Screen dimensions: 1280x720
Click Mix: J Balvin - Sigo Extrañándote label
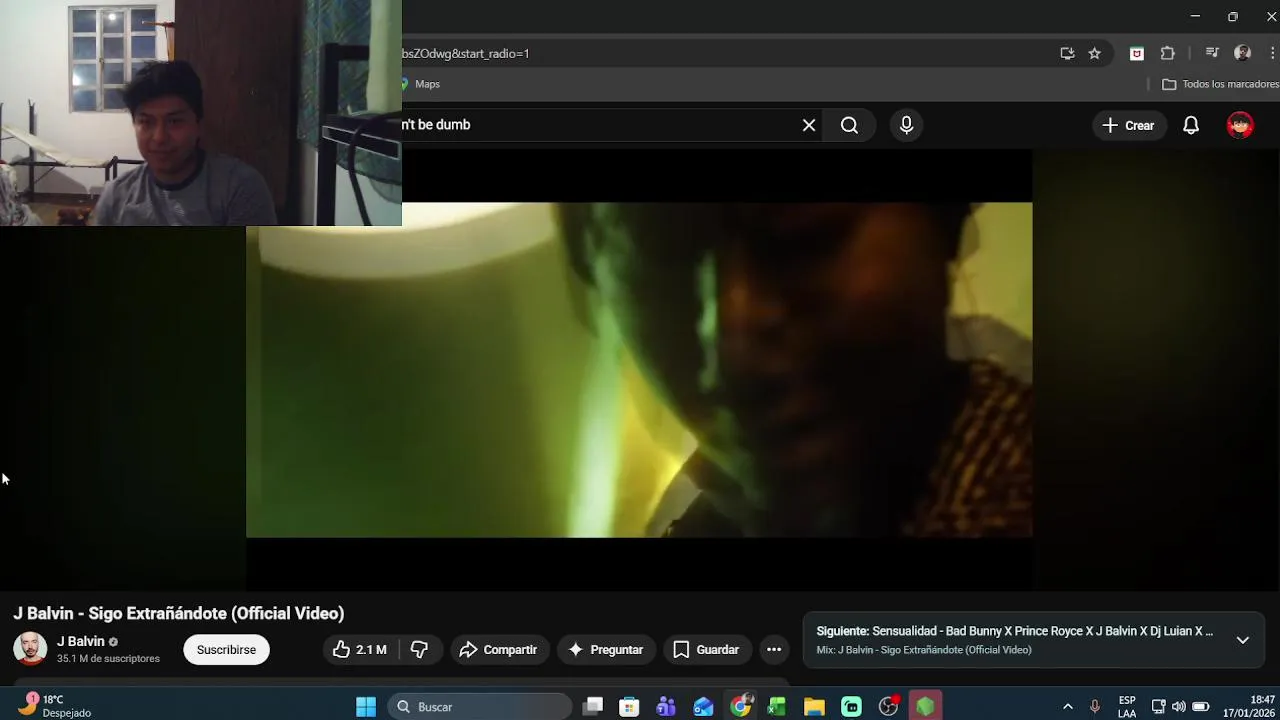click(924, 650)
